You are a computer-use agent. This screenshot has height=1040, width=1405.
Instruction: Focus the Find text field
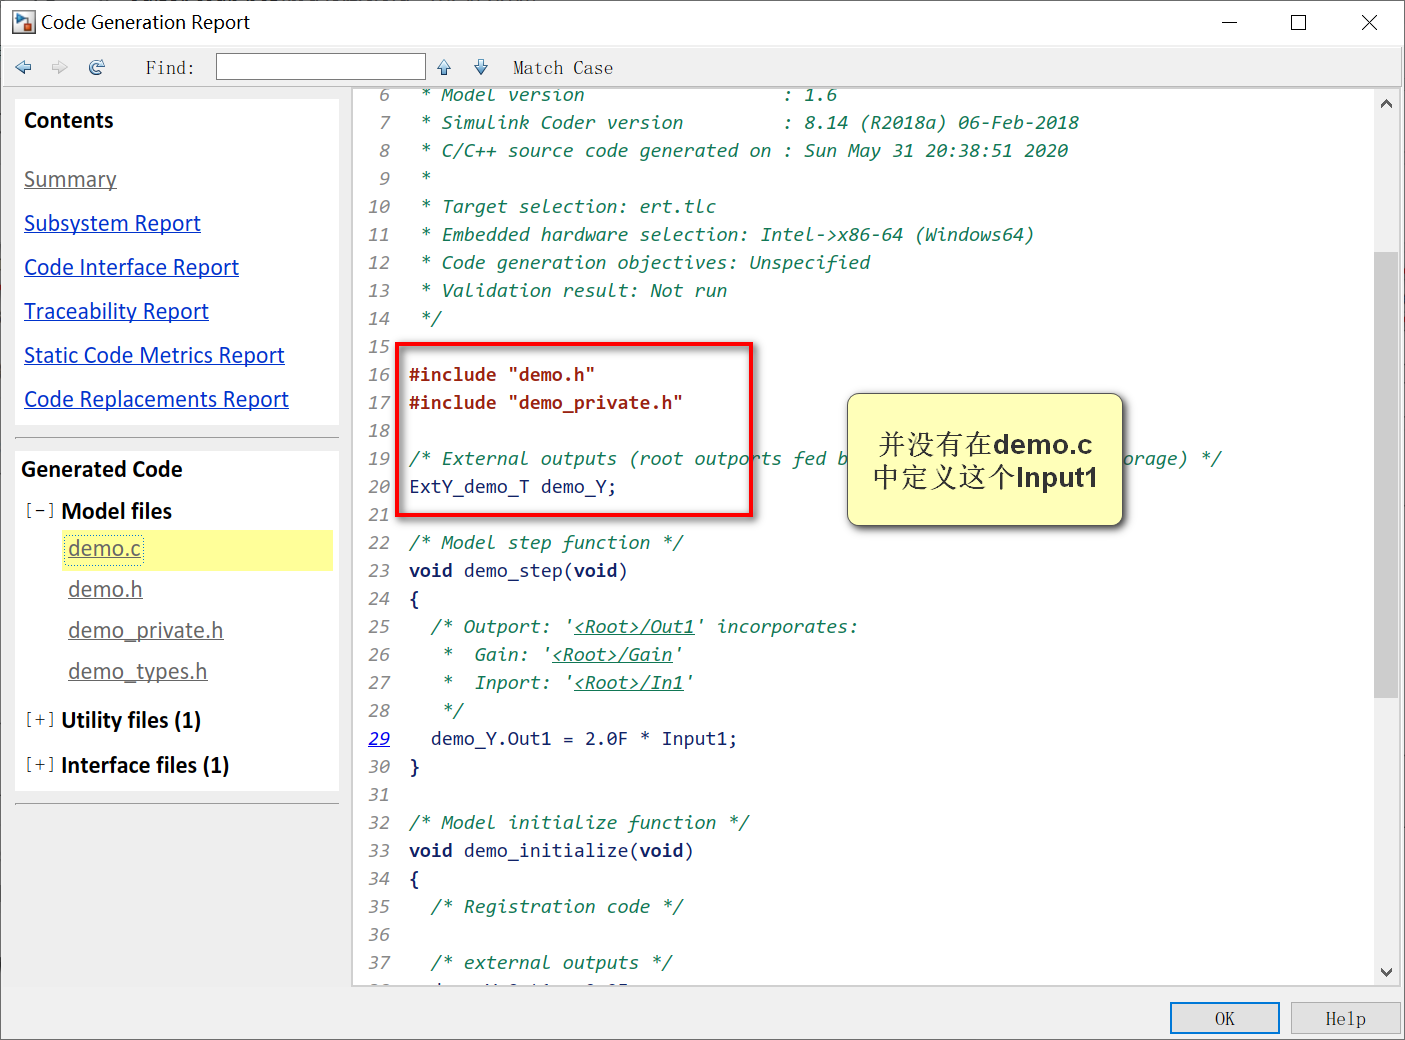pos(321,67)
